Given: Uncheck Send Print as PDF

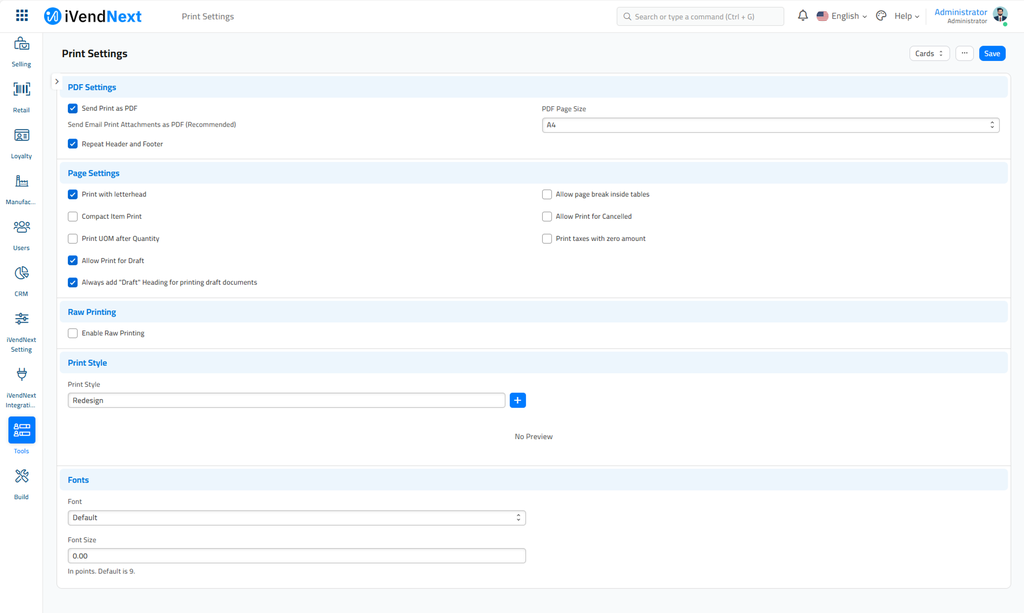Looking at the screenshot, I should 72,108.
